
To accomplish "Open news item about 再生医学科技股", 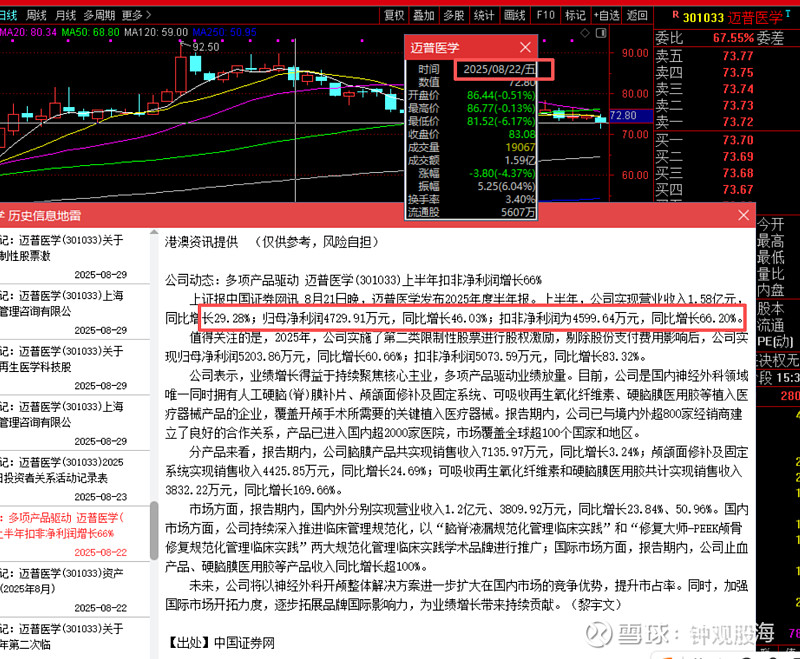I will (x=74, y=367).
